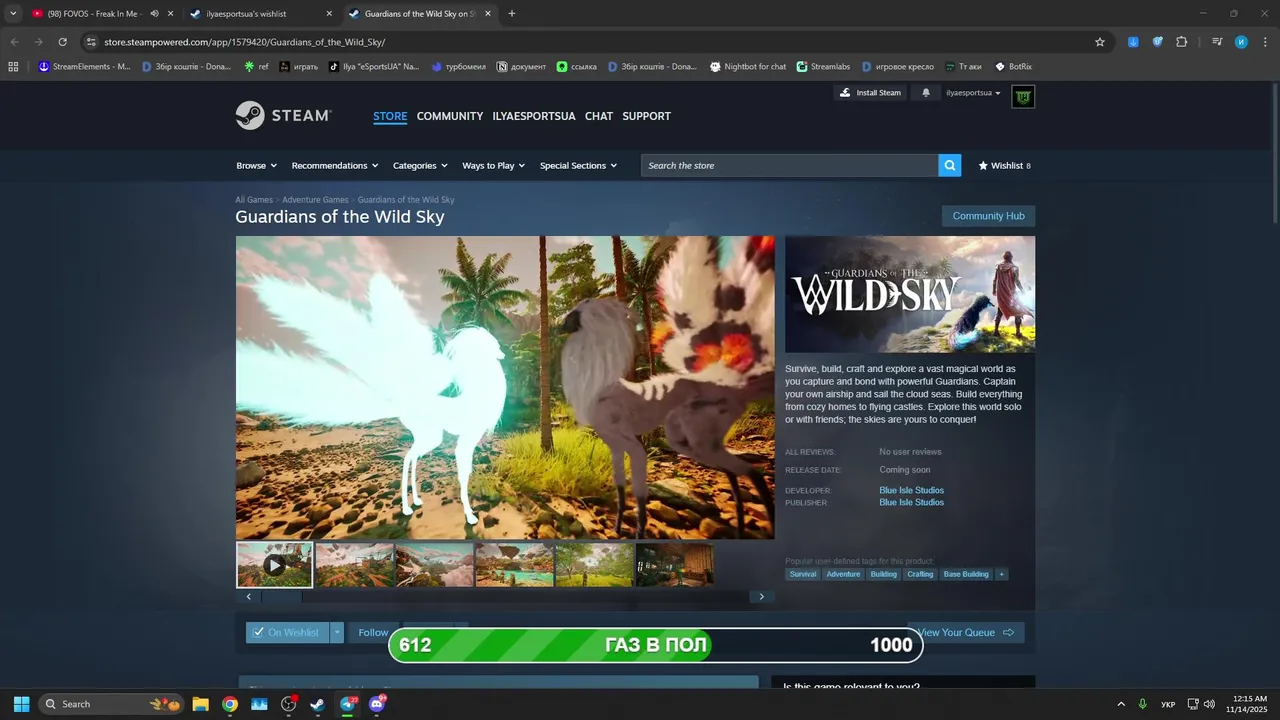Open Telegram from the taskbar
1280x720 pixels.
347,704
